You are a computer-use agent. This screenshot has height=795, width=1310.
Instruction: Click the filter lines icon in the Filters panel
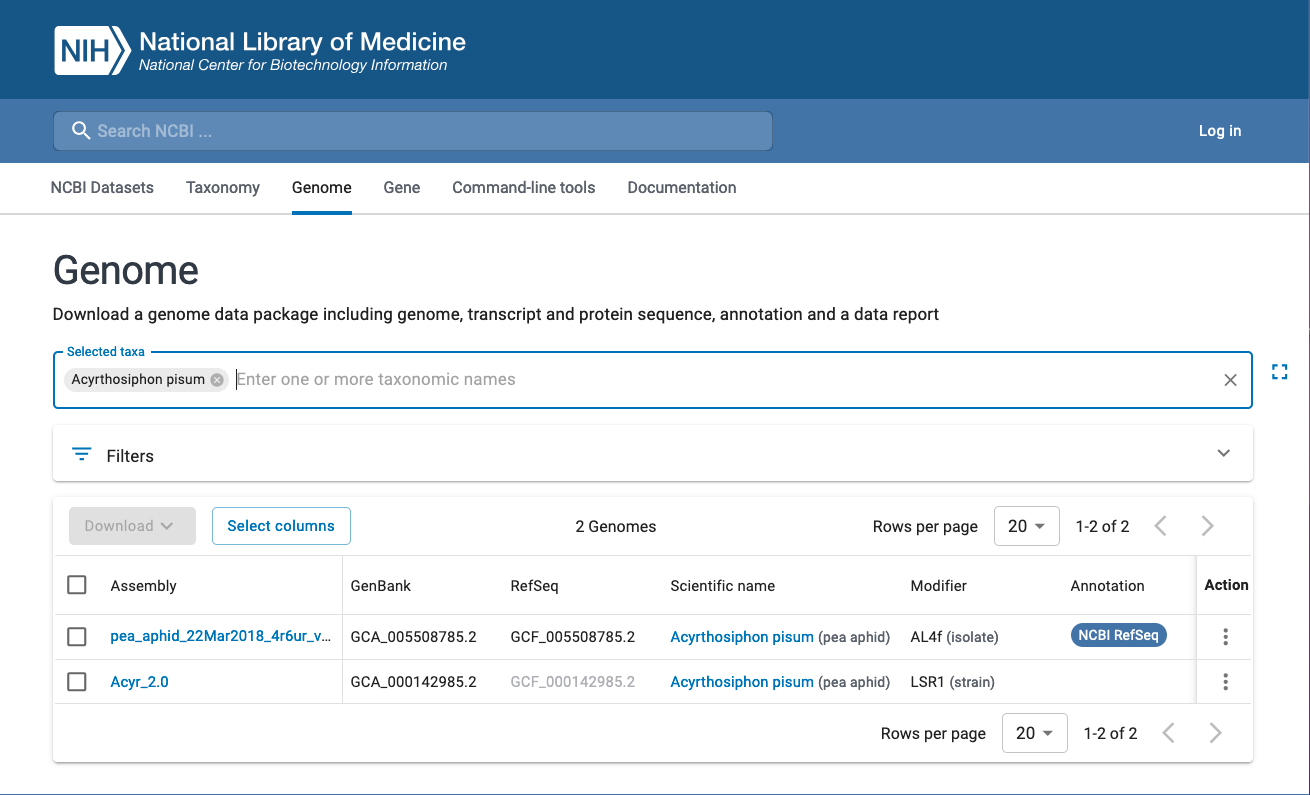82,455
